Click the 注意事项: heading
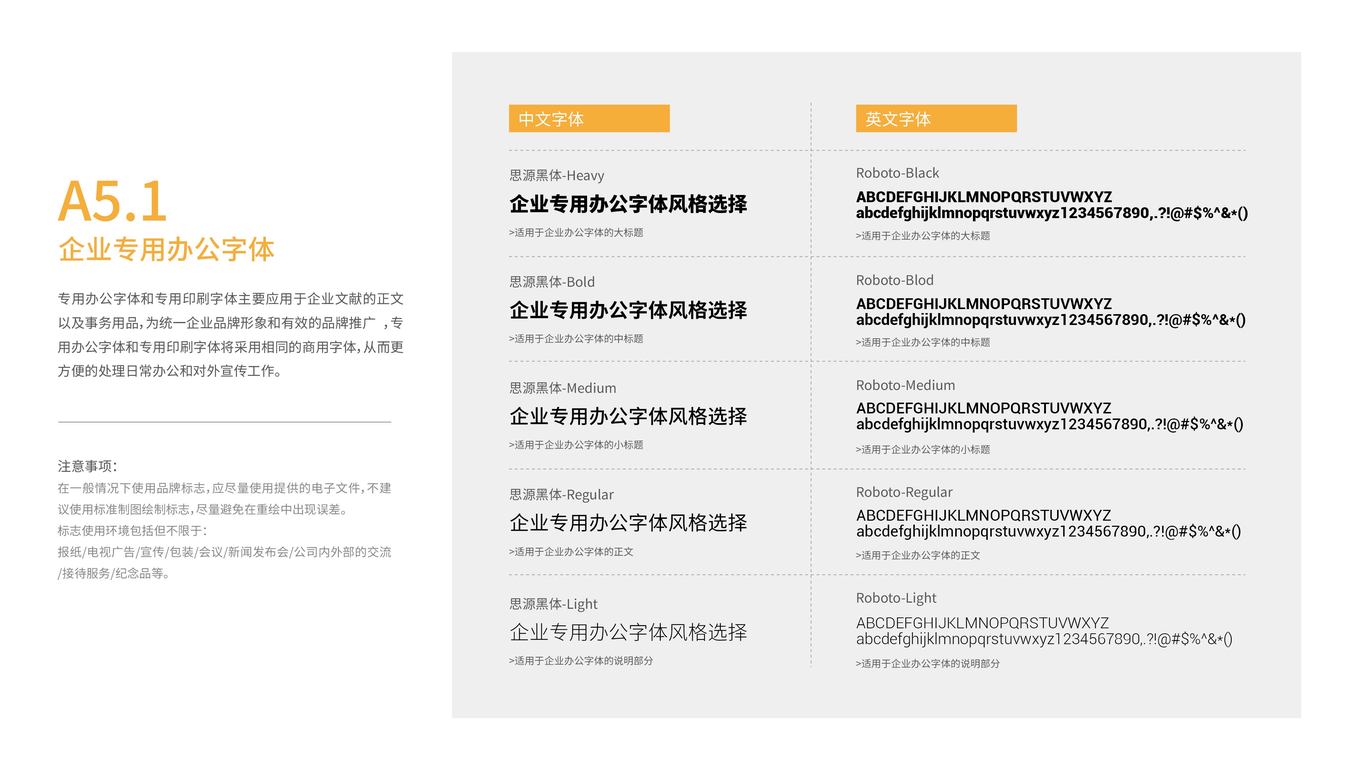This screenshot has width=1366, height=768. 88,466
